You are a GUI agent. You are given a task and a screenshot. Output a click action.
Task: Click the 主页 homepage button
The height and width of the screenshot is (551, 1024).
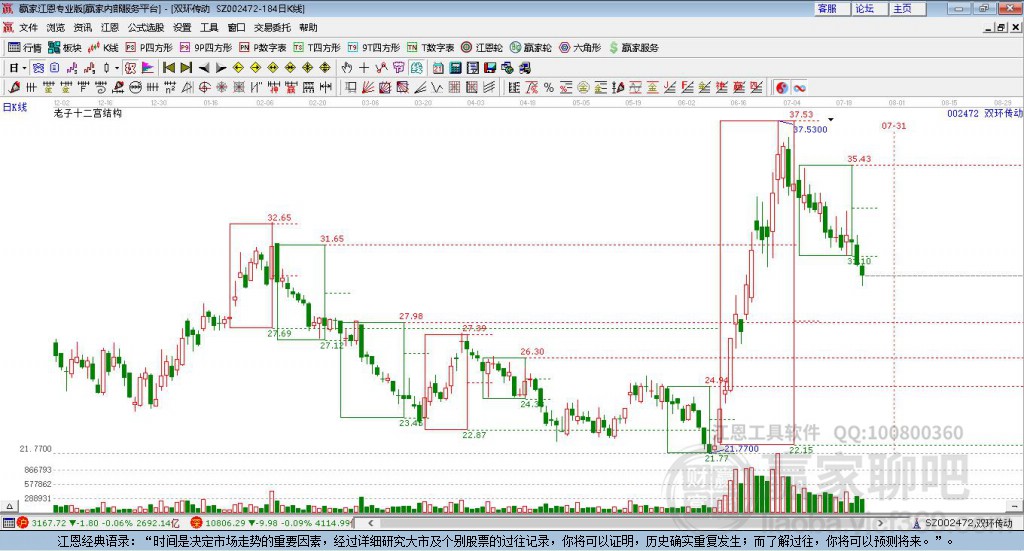click(x=908, y=8)
